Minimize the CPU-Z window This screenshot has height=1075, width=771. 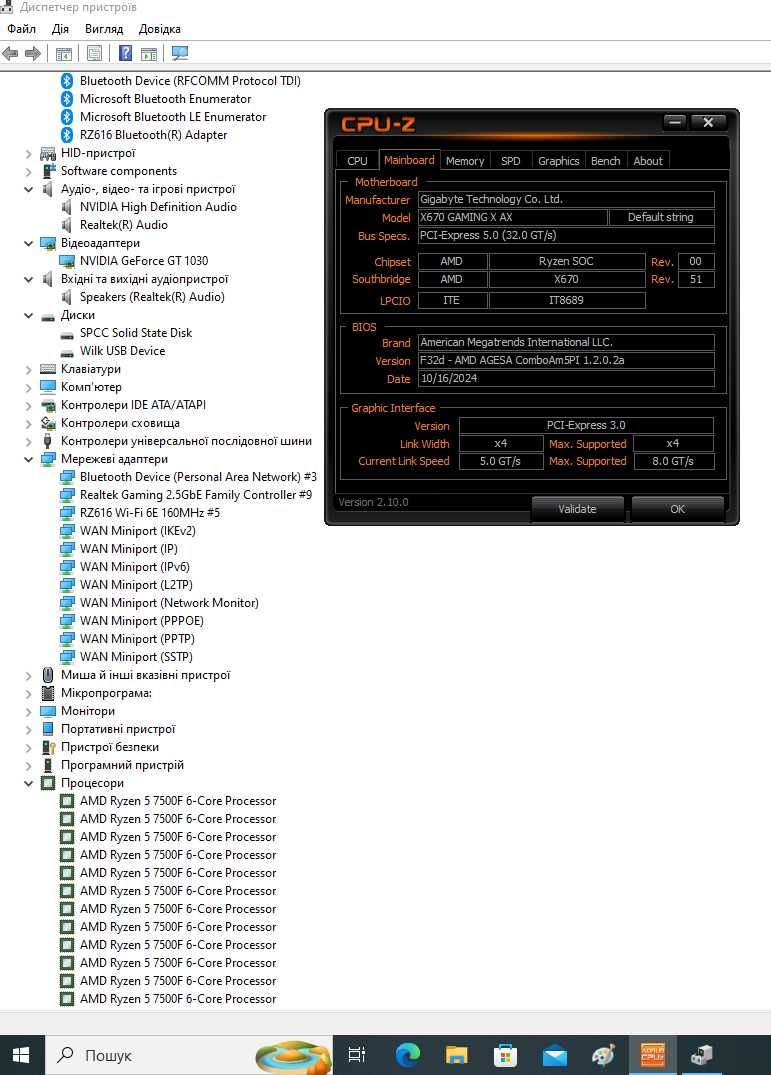pos(674,122)
